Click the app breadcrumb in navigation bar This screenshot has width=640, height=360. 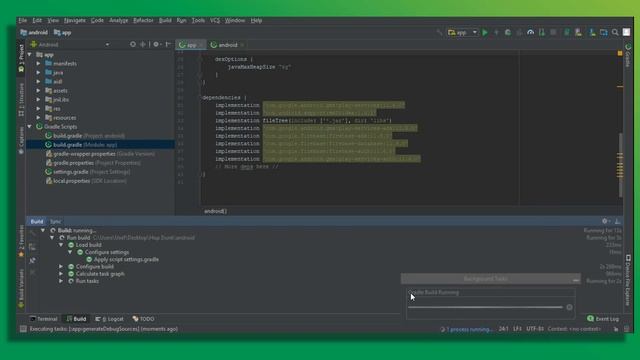63,32
